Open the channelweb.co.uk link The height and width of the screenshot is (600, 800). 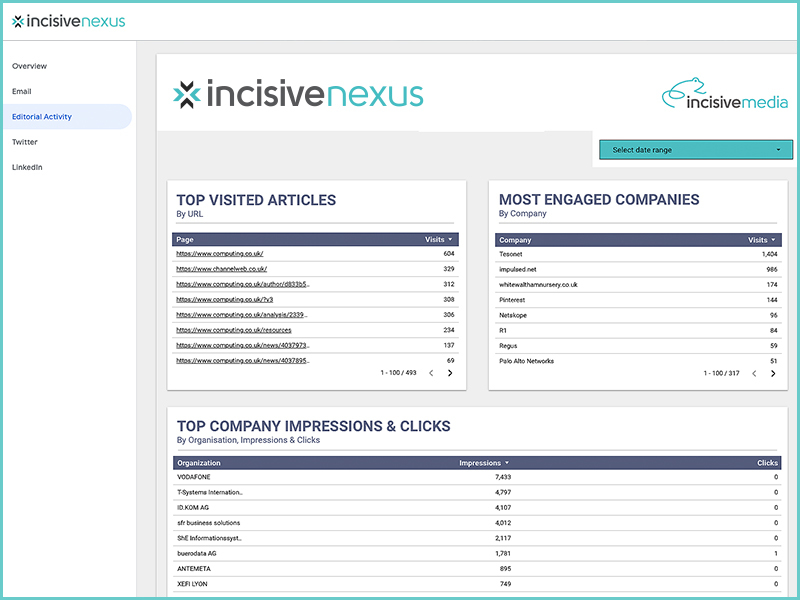tap(221, 269)
